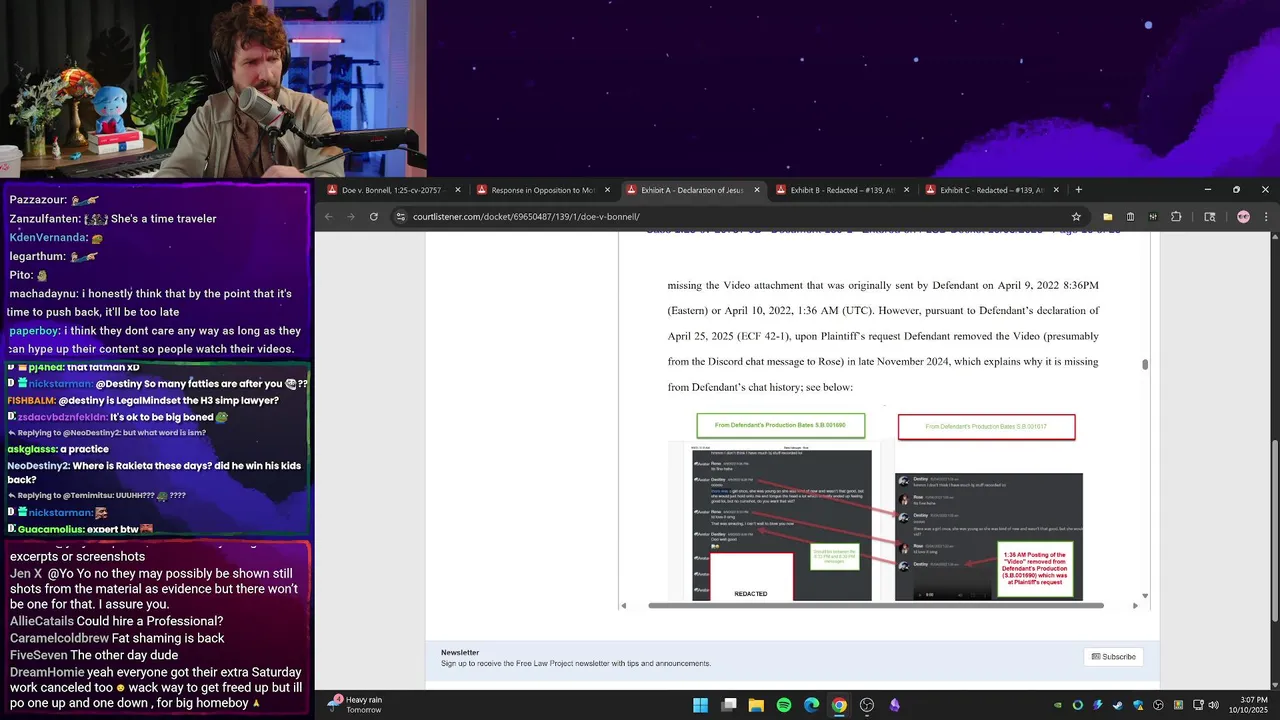Open the Windows Start menu
The height and width of the screenshot is (720, 1280).
[701, 705]
